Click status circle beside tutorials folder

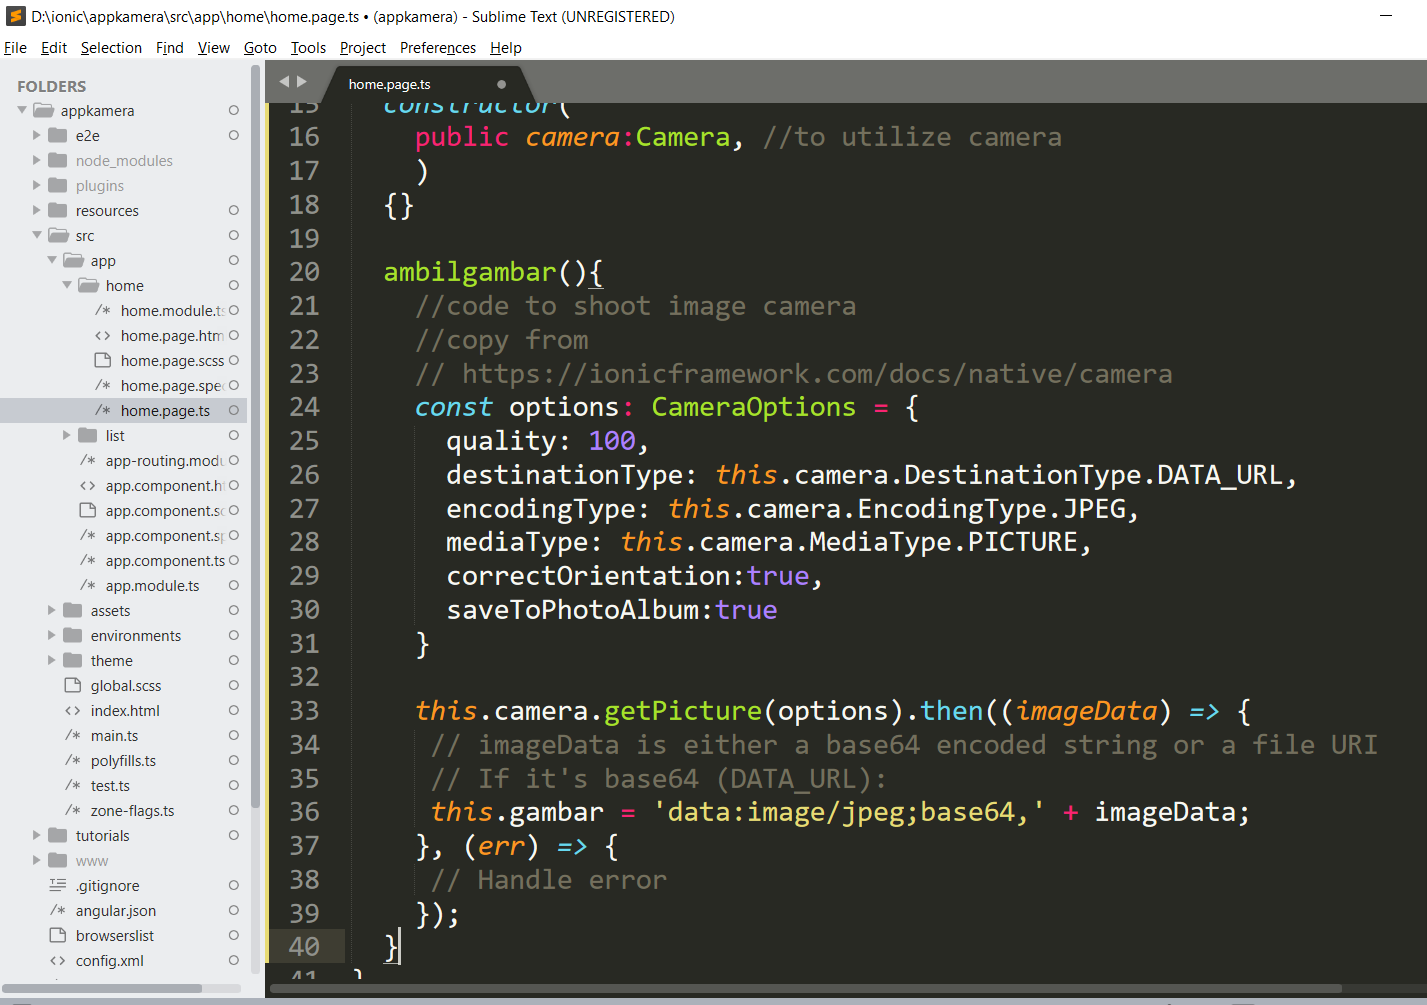coord(233,835)
